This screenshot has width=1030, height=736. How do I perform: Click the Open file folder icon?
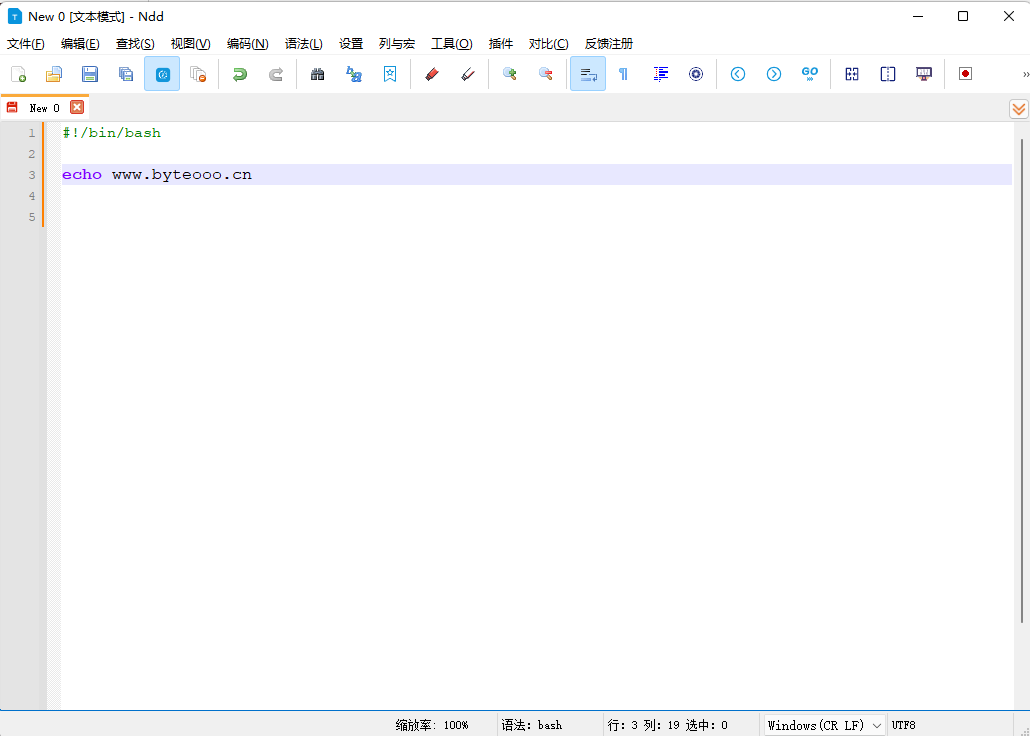[x=54, y=74]
